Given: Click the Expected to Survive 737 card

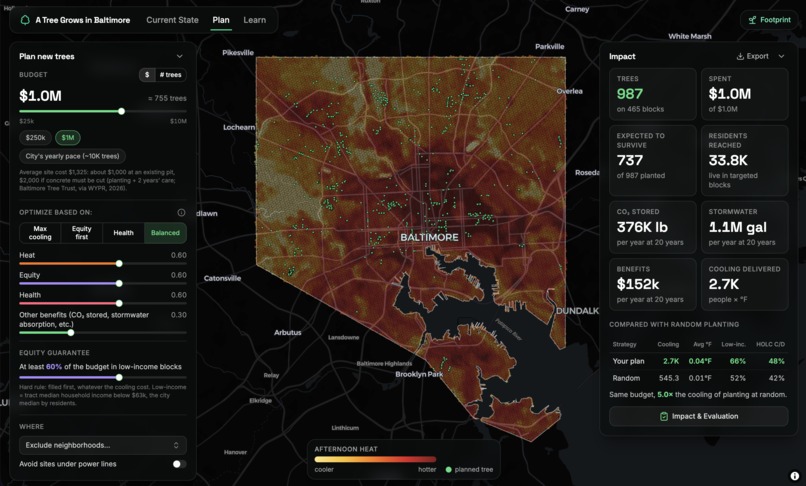Looking at the screenshot, I should click(x=653, y=160).
